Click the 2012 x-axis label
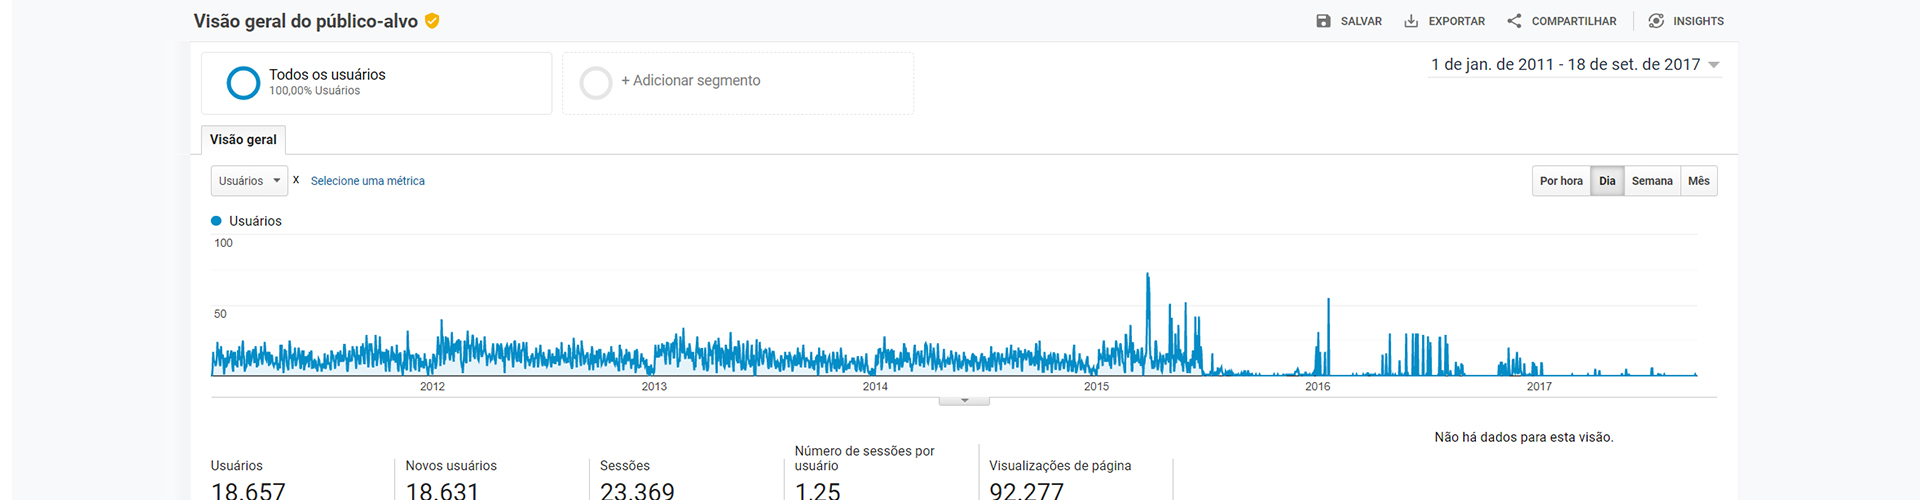Screen dimensions: 1920x500 point(432,386)
